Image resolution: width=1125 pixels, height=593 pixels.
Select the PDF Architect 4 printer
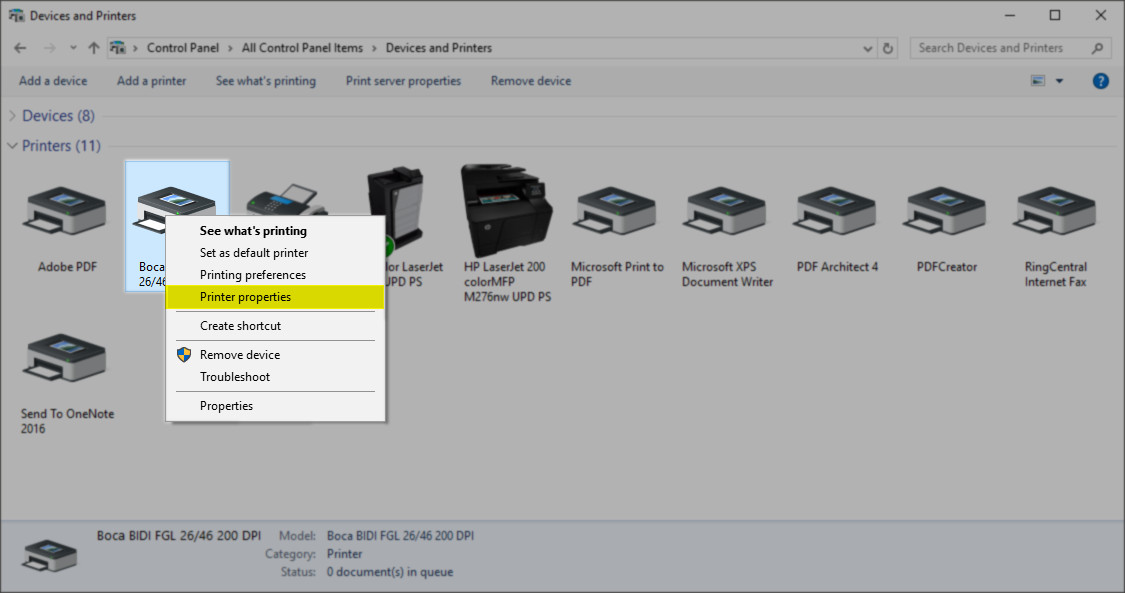[x=836, y=211]
